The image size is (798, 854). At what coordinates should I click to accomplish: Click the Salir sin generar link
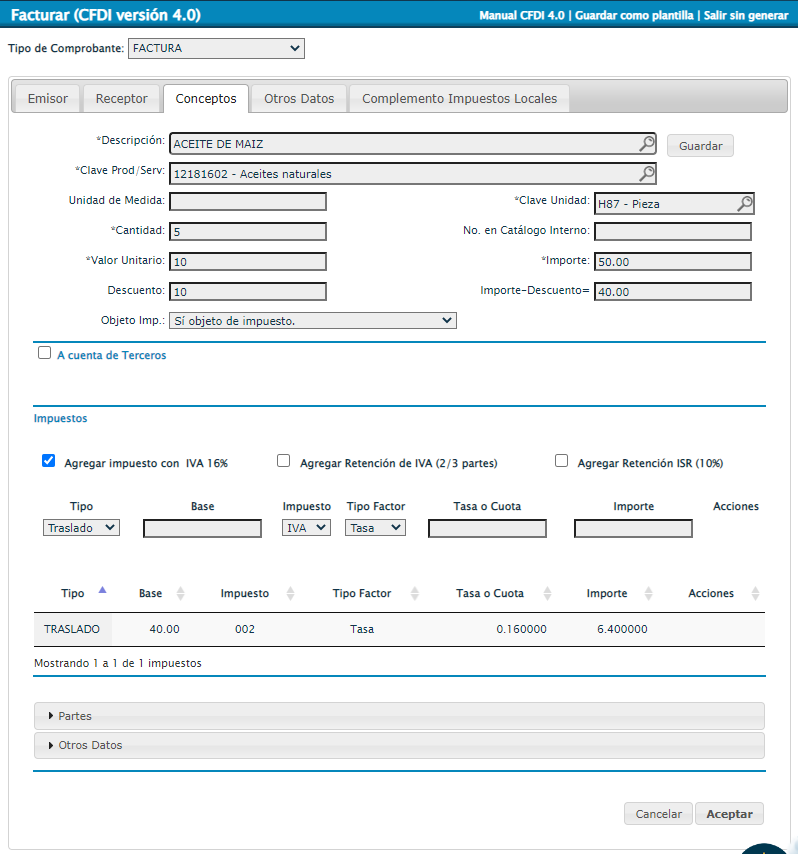click(x=746, y=16)
